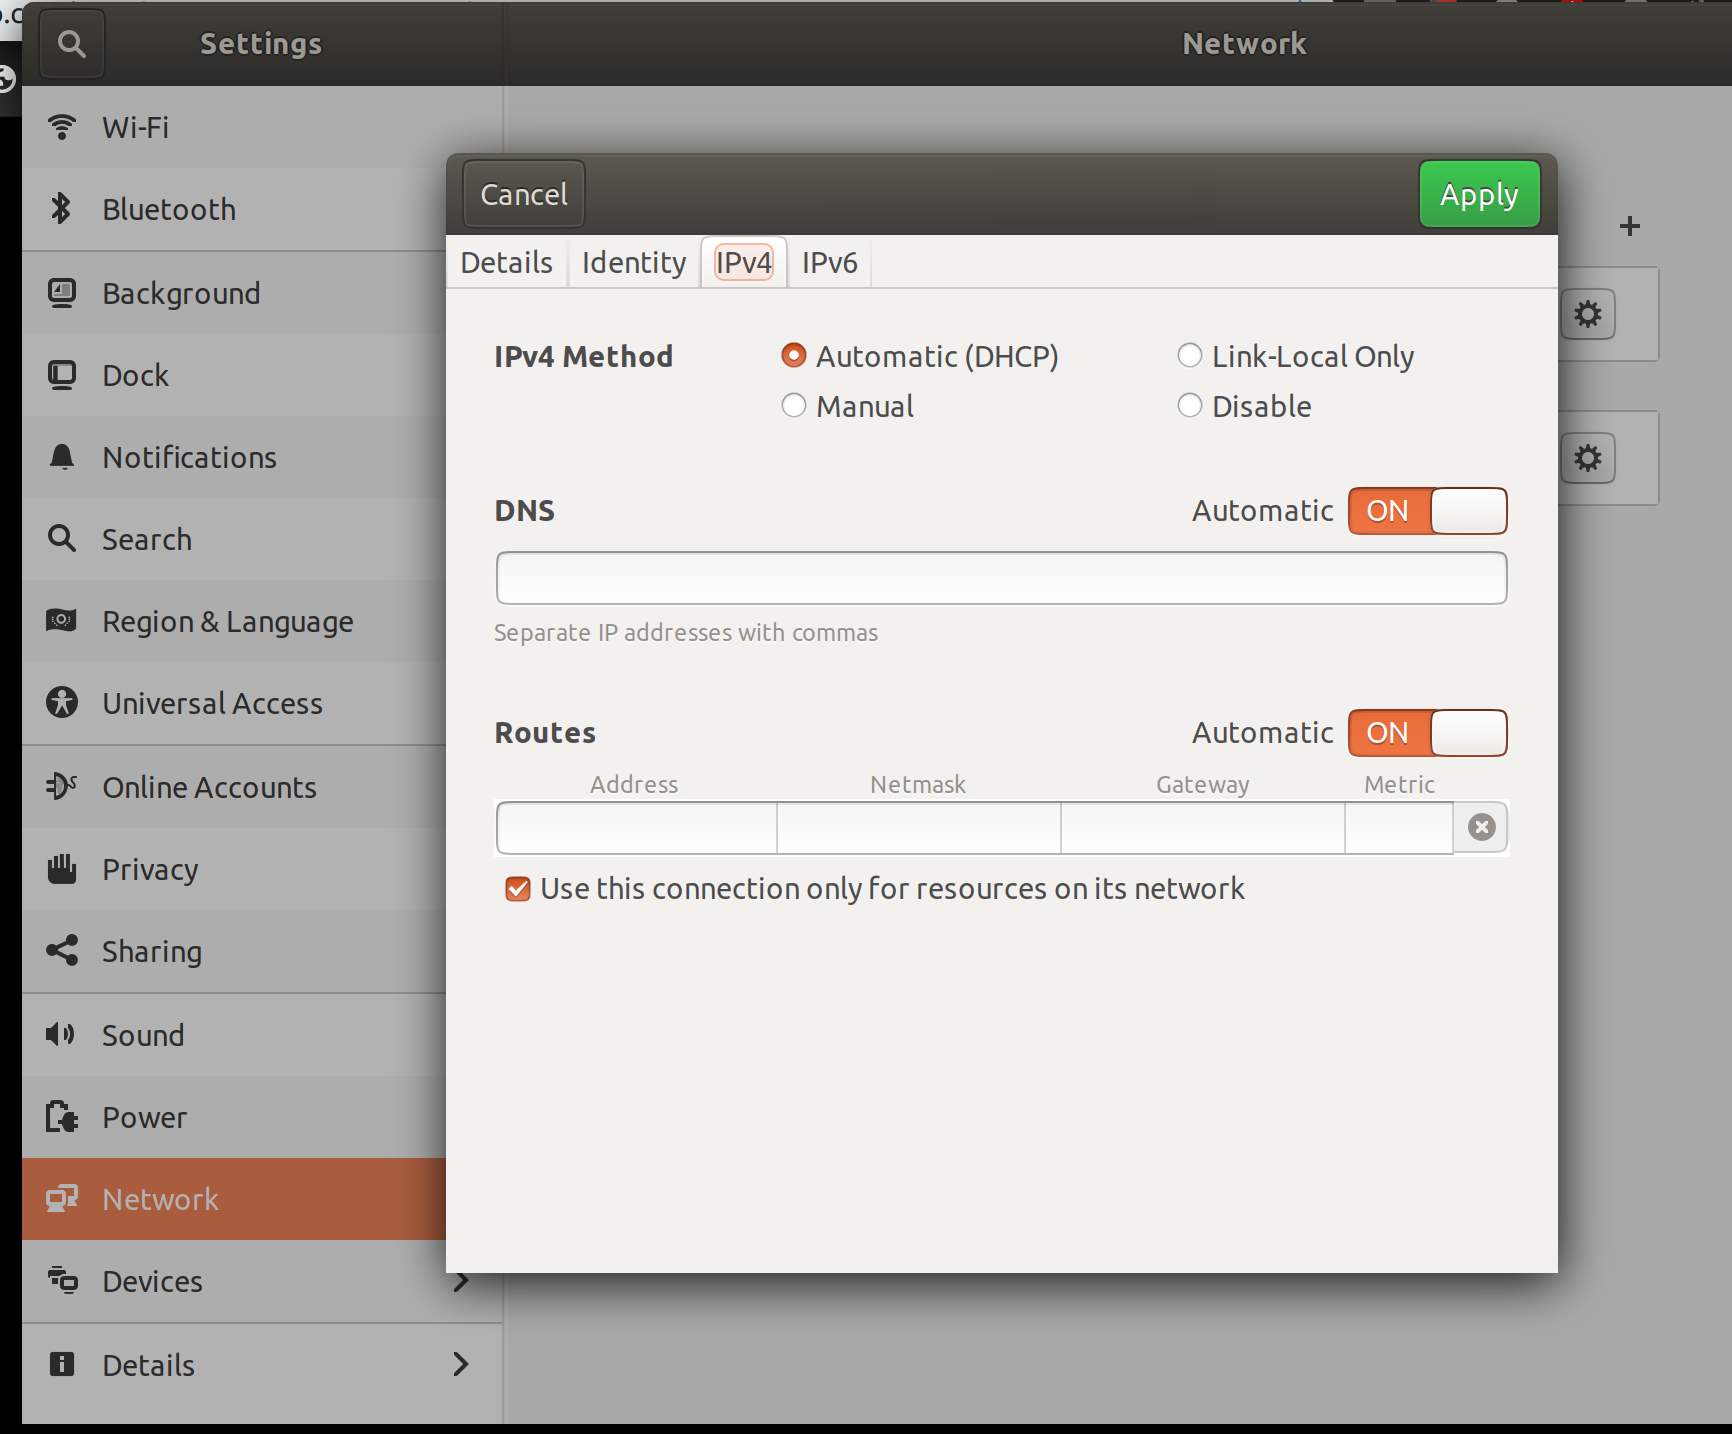Click the Devices icon in sidebar
The height and width of the screenshot is (1434, 1732).
point(62,1281)
